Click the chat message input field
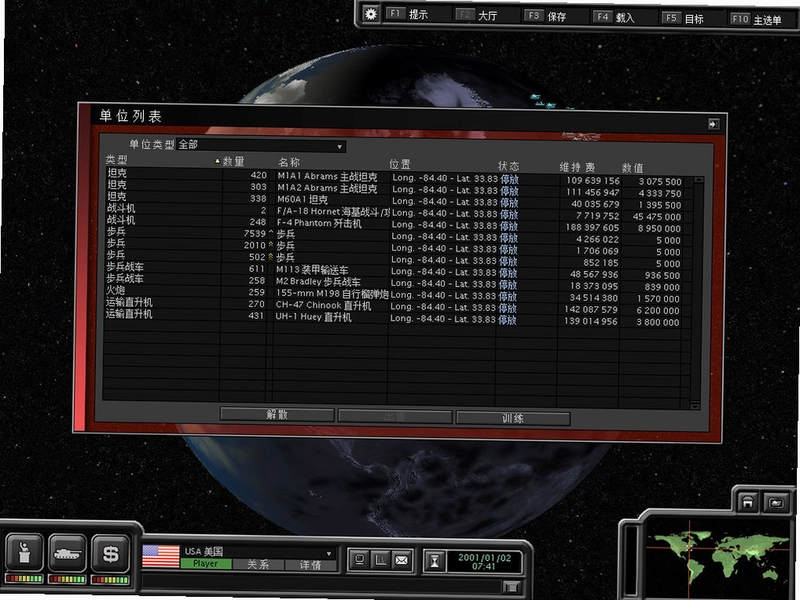The width and height of the screenshot is (800, 600). (x=321, y=584)
